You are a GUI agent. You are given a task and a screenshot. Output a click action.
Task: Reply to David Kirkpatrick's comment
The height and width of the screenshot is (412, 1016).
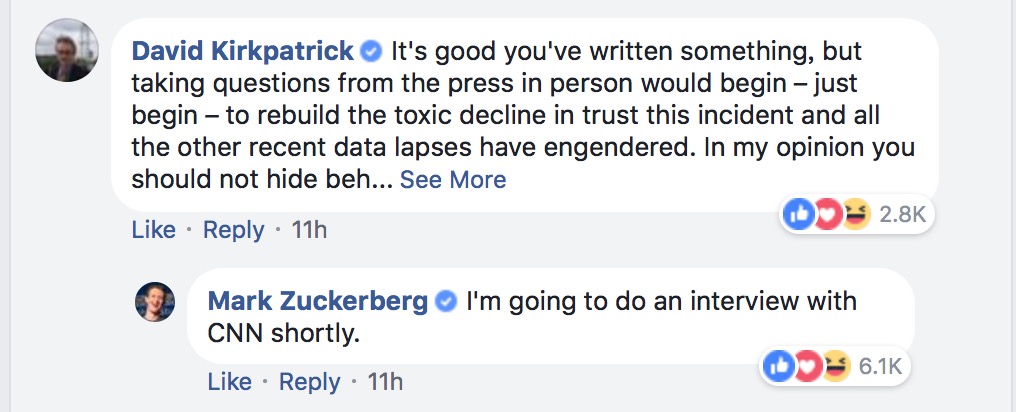(x=233, y=230)
